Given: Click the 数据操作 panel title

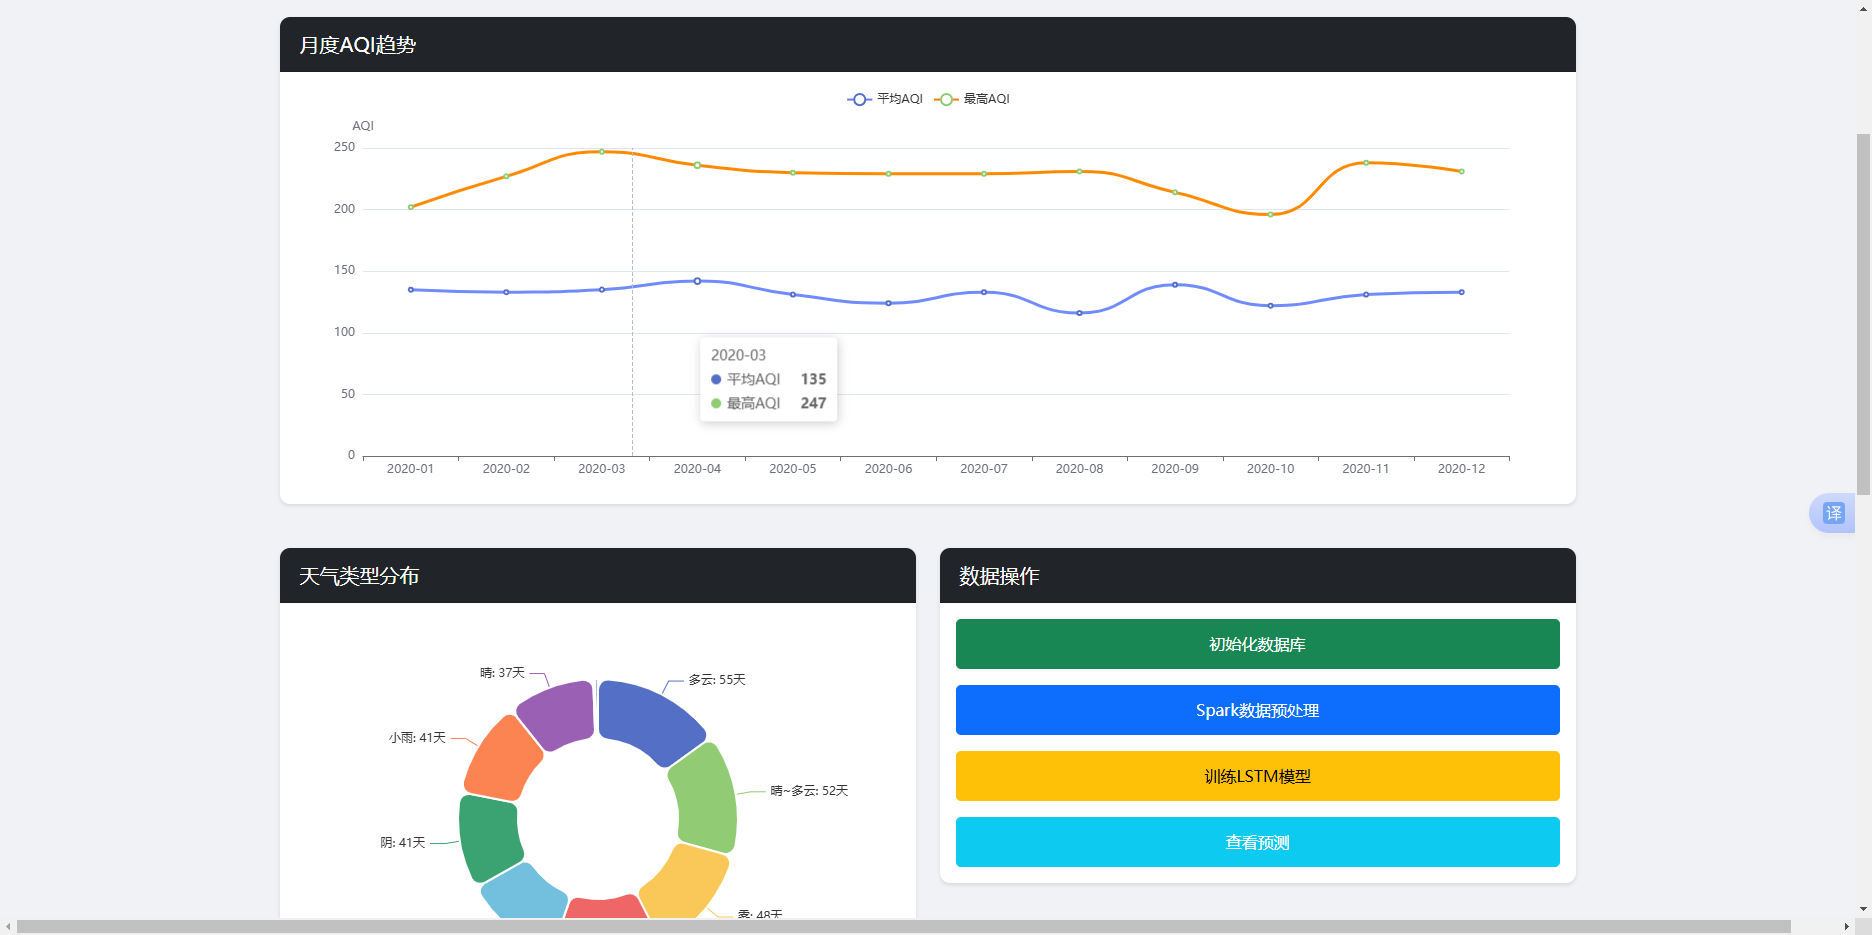Looking at the screenshot, I should coord(999,576).
